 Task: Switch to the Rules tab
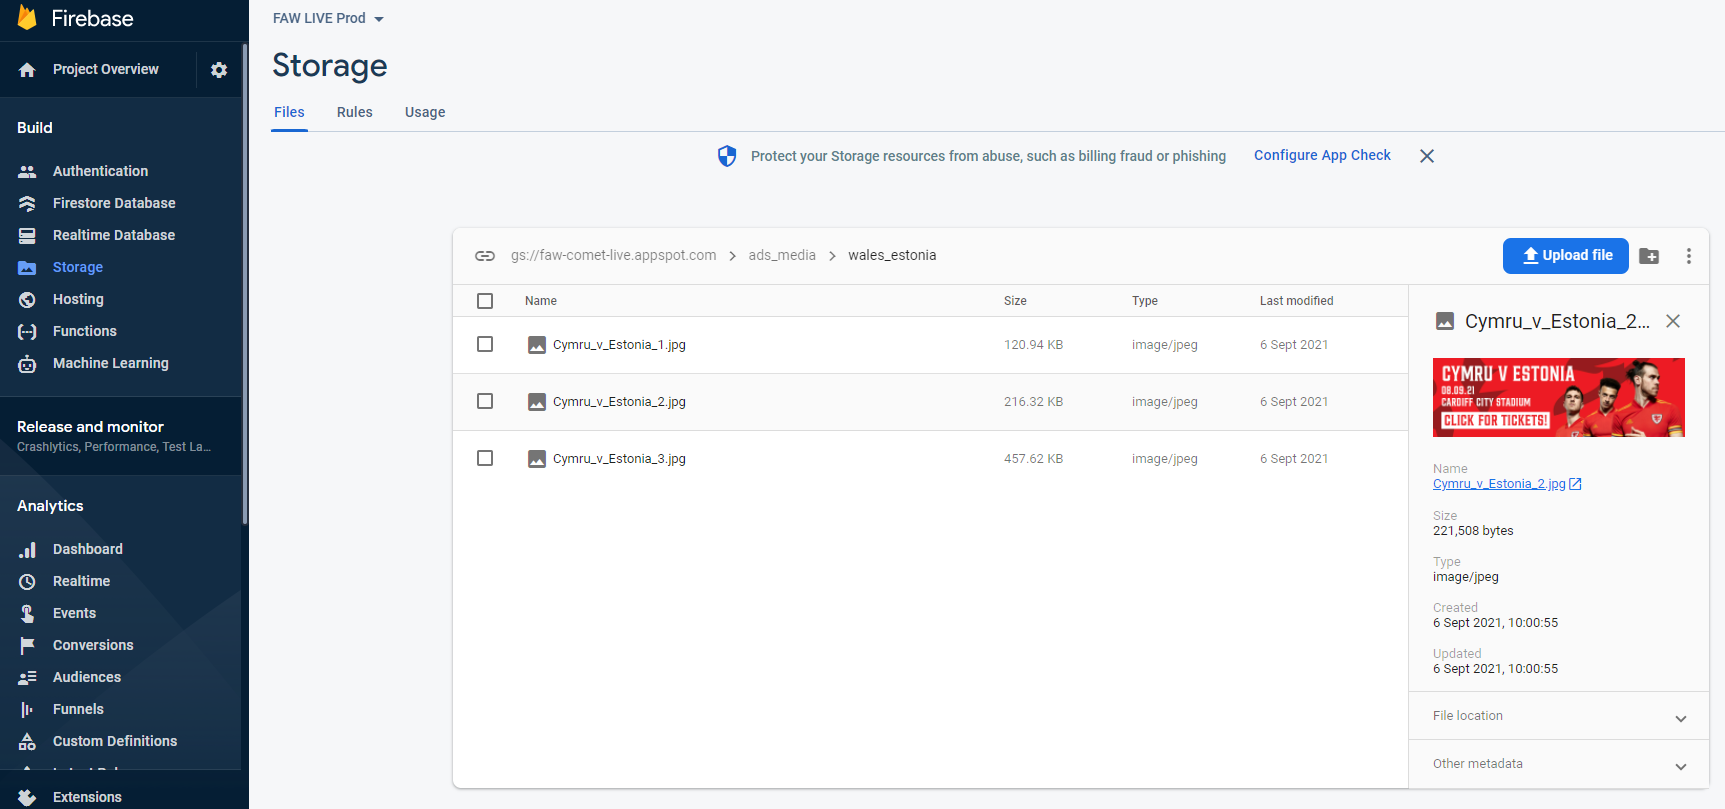(354, 112)
